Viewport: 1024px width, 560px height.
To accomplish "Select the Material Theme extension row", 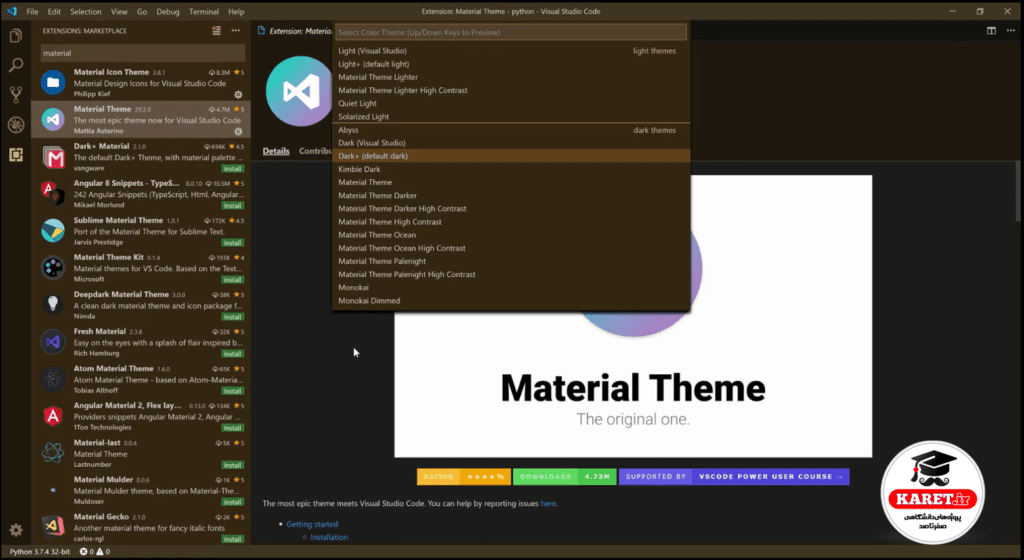I will 141,119.
